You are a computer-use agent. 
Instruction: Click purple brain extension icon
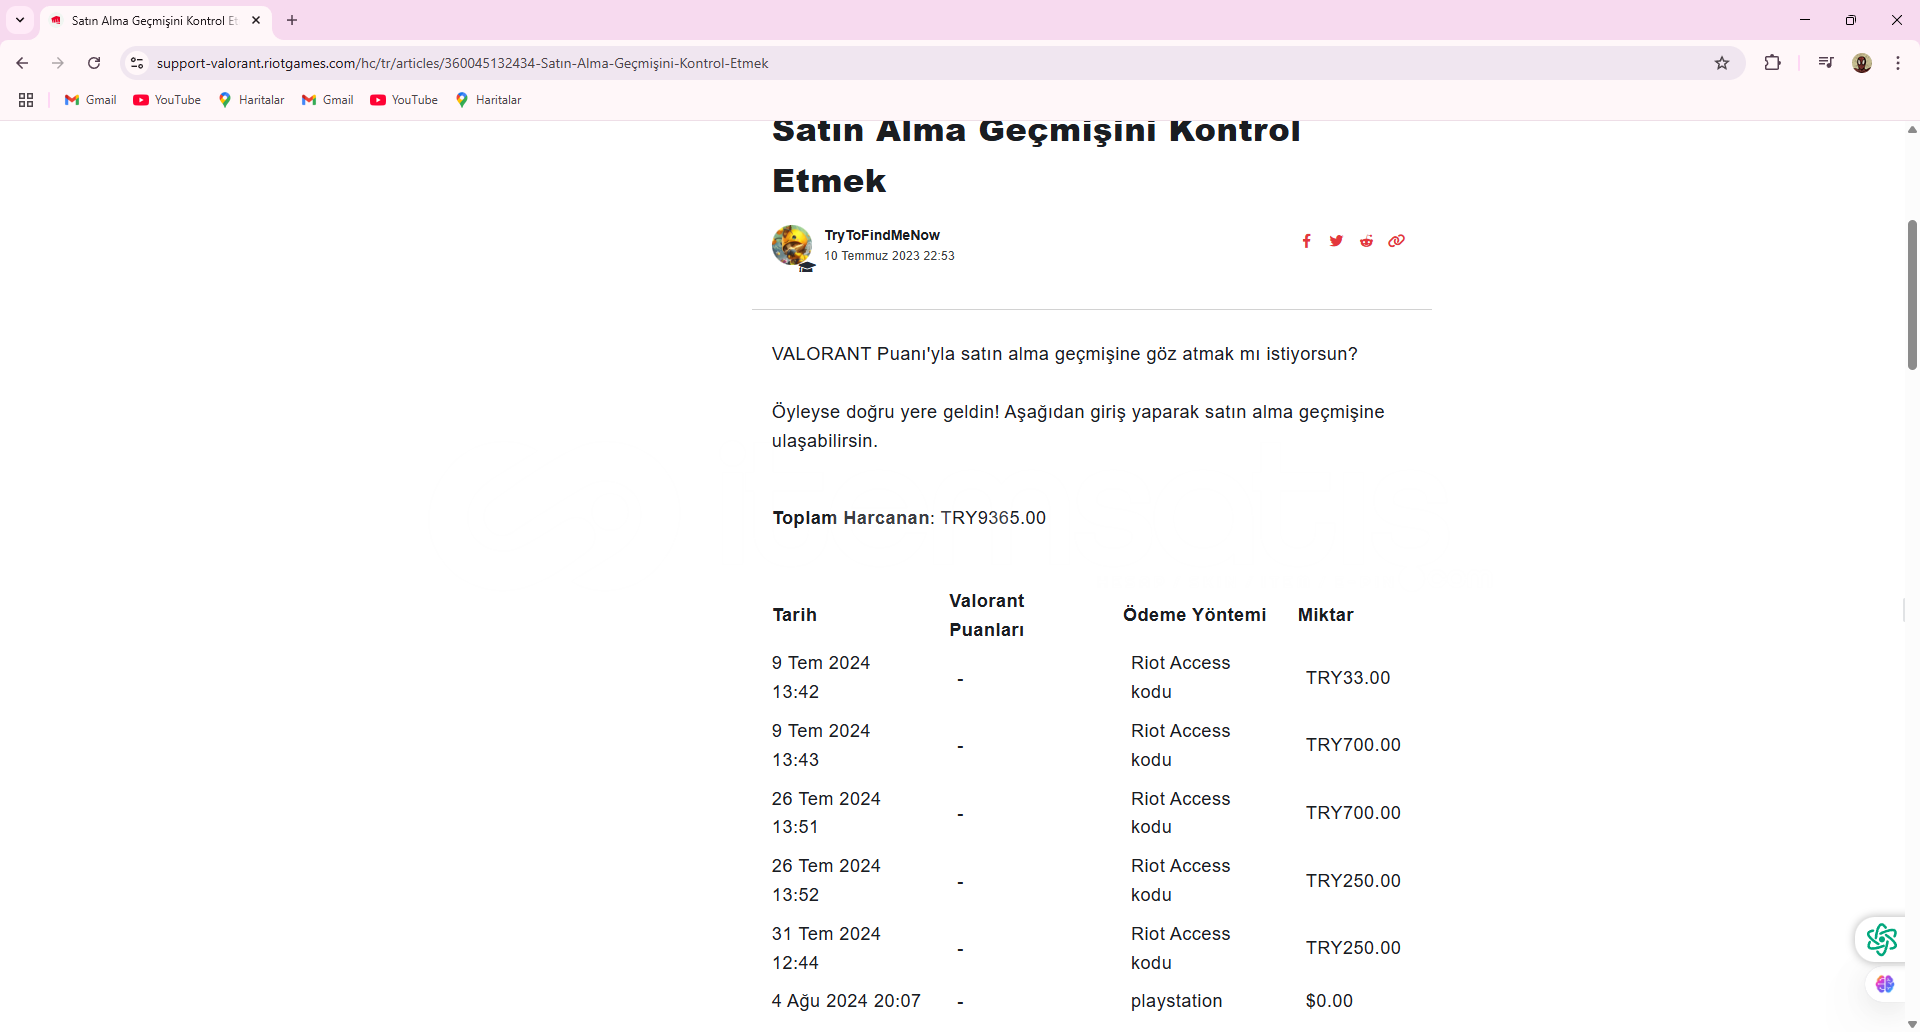[1885, 985]
